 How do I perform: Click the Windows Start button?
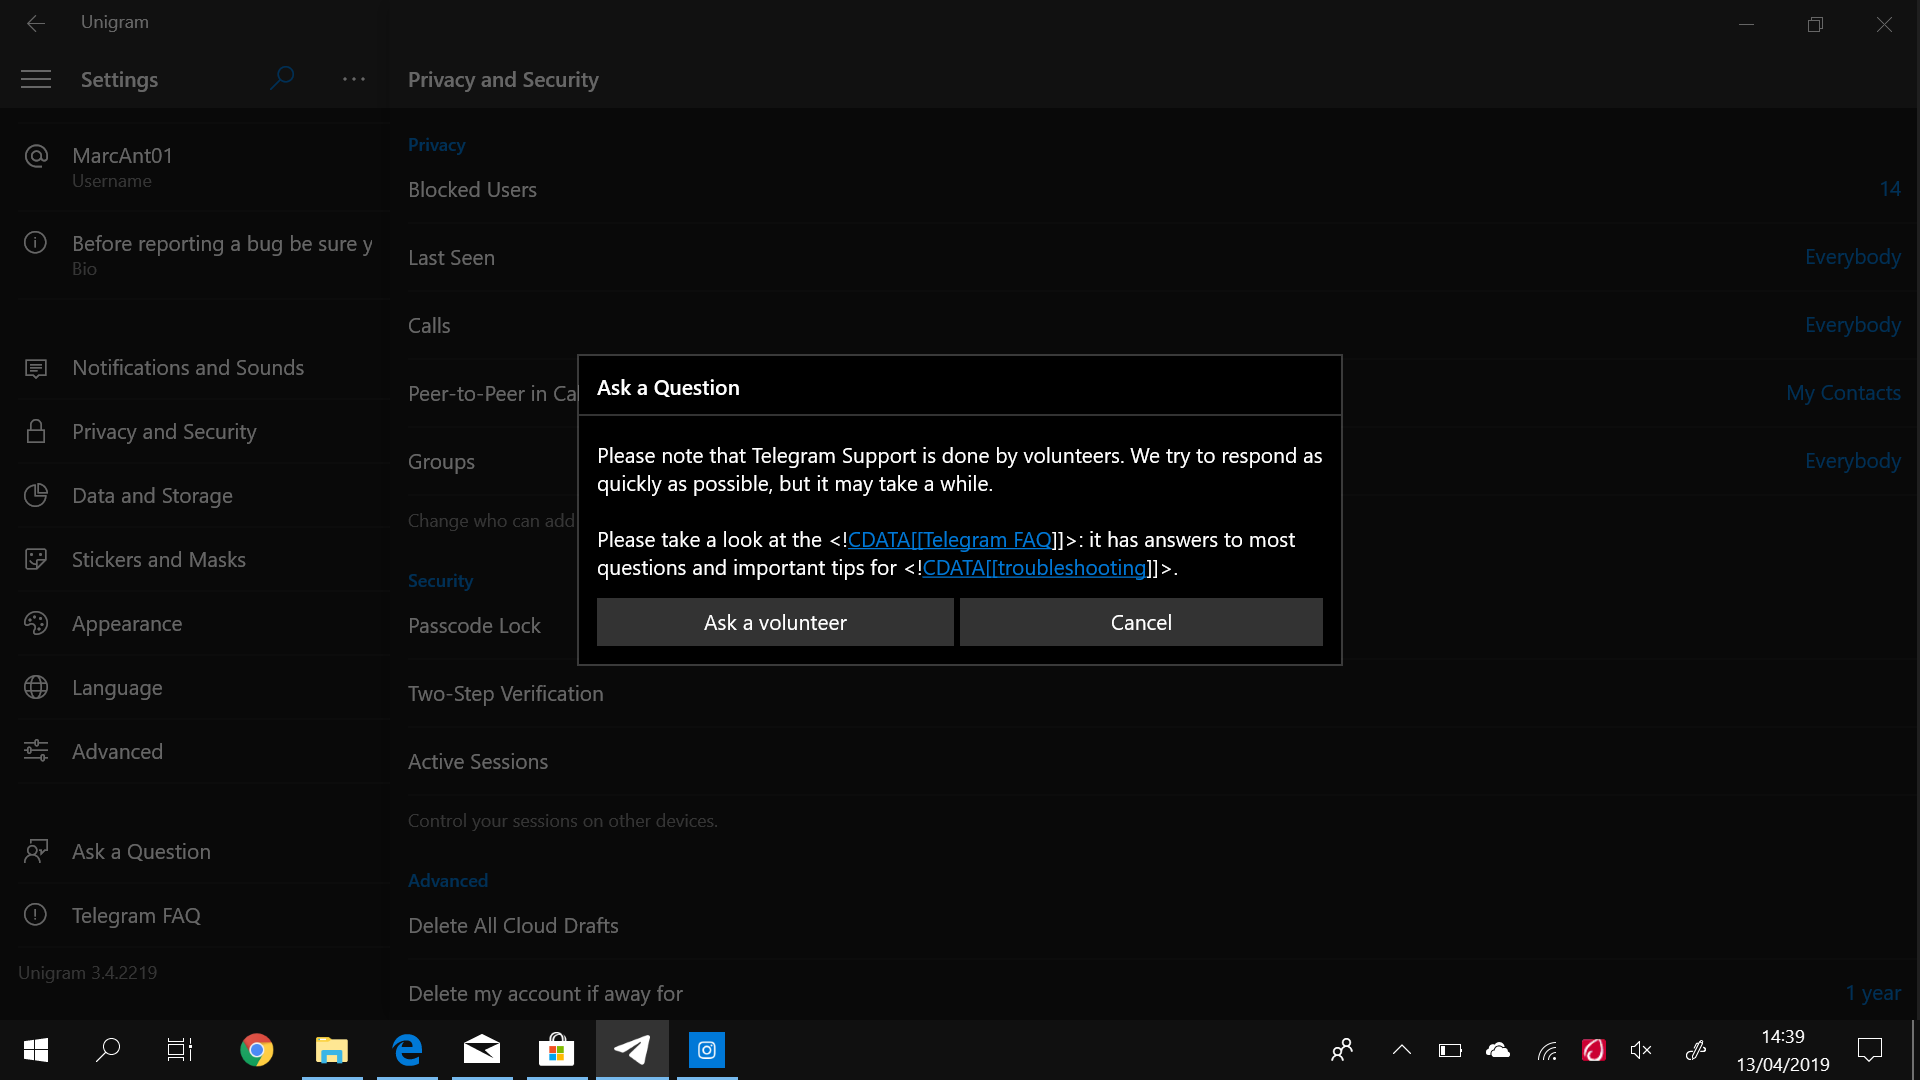tap(36, 1050)
